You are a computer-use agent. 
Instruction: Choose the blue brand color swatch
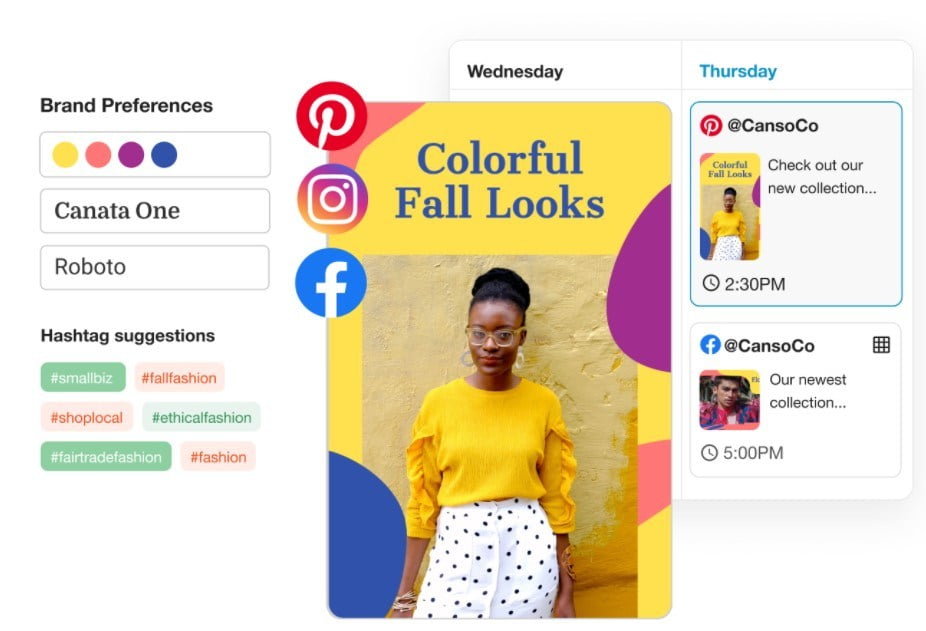click(164, 155)
